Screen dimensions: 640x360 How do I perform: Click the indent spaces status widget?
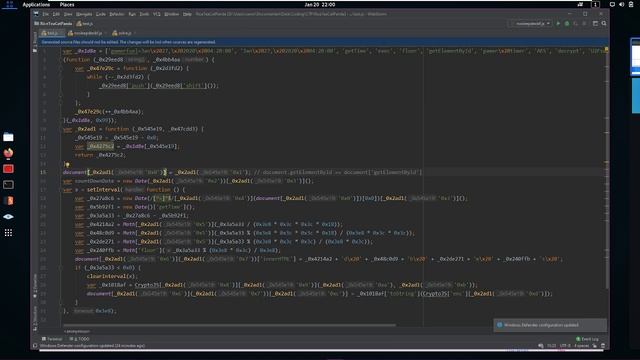582,346
